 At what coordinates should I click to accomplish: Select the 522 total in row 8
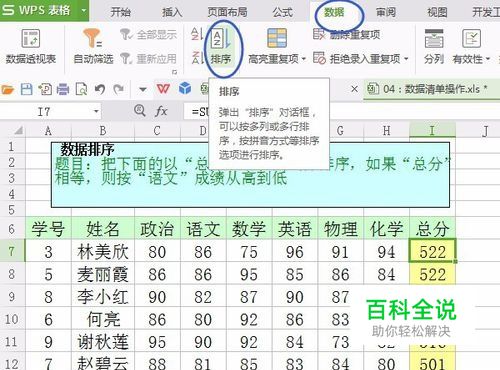[432, 274]
